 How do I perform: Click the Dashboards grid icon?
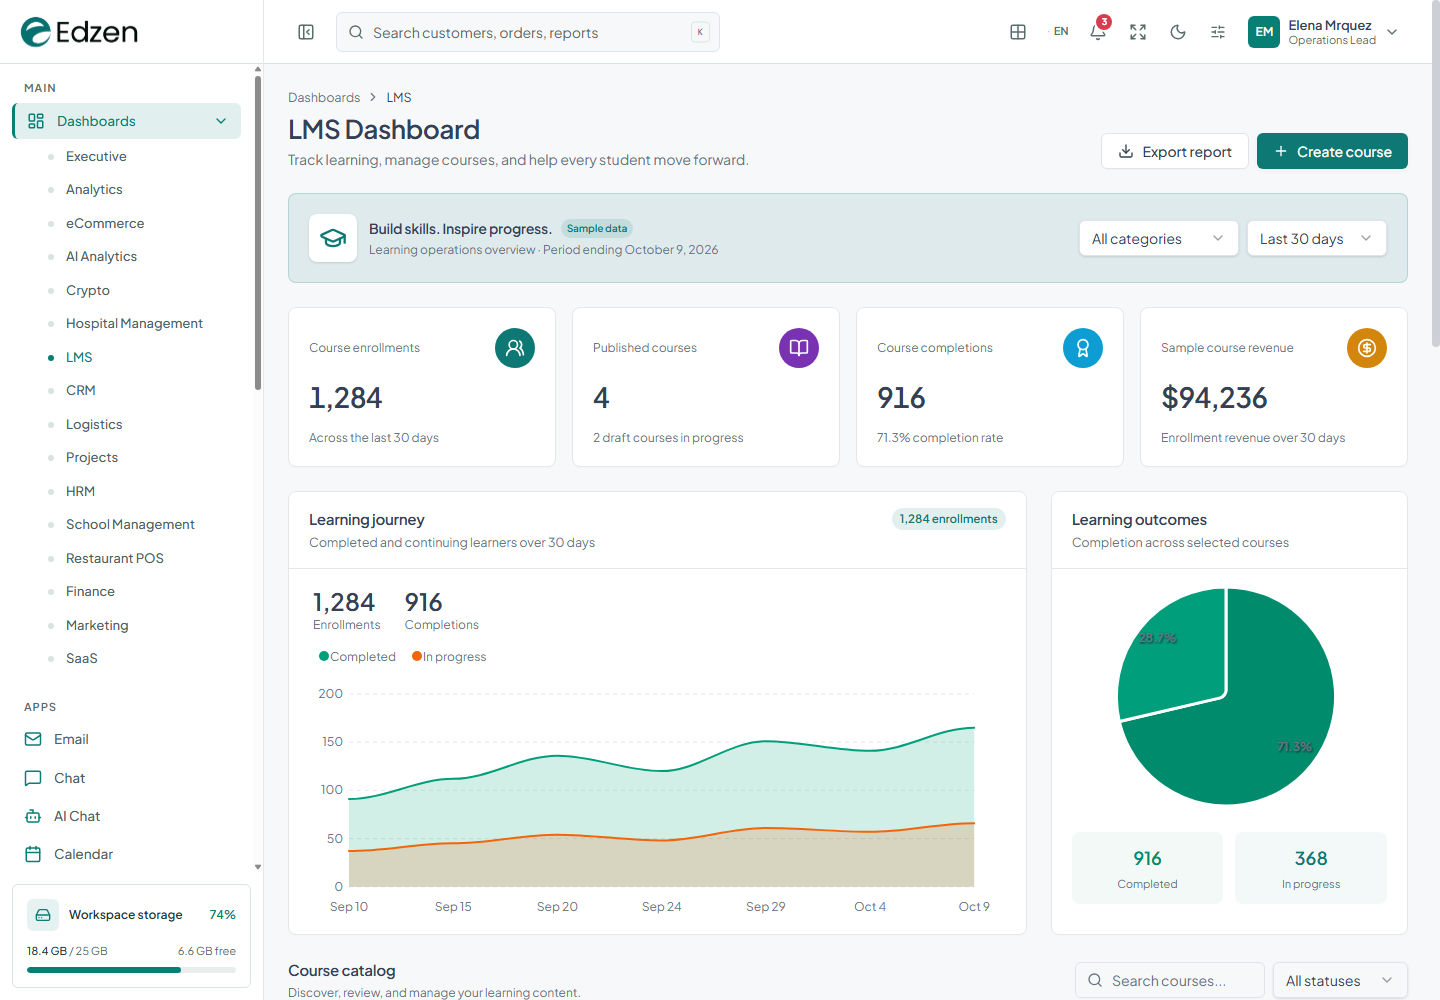(36, 121)
